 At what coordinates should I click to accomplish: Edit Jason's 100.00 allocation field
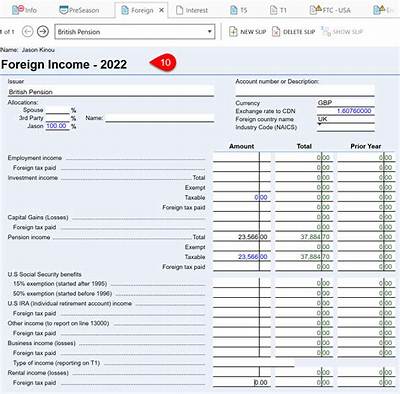[57, 126]
